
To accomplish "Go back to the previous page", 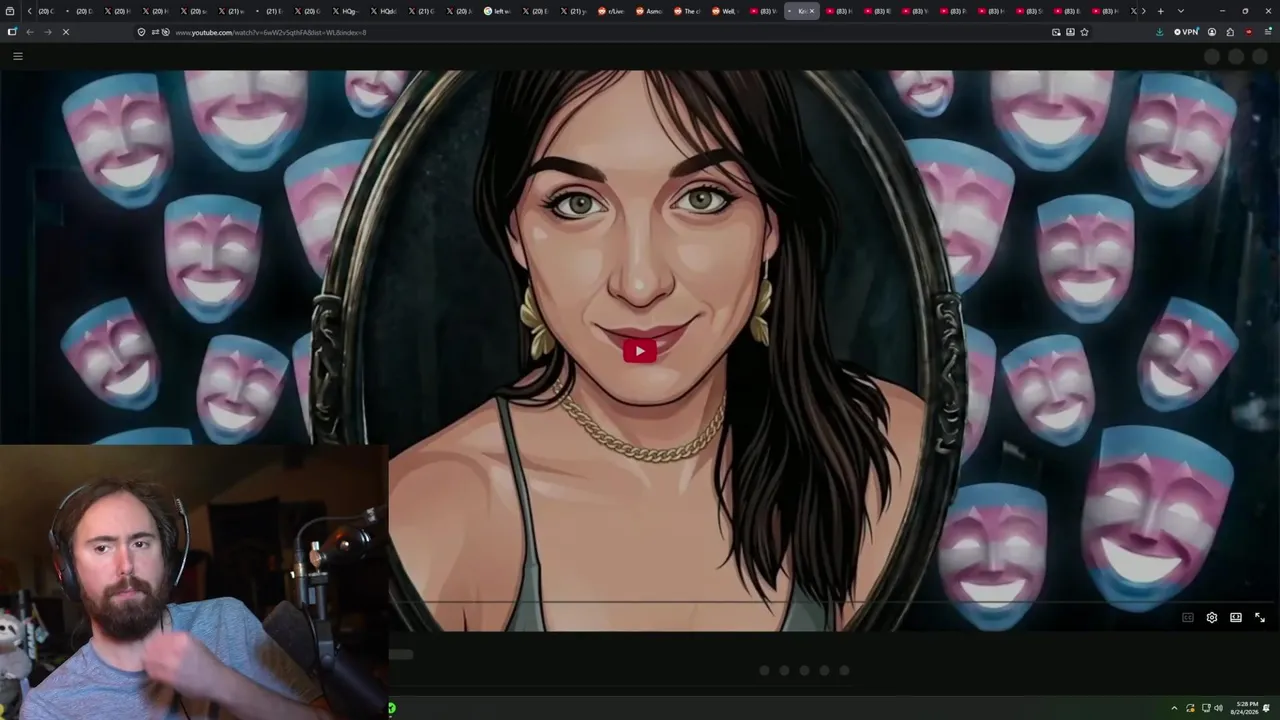I will (x=30, y=32).
